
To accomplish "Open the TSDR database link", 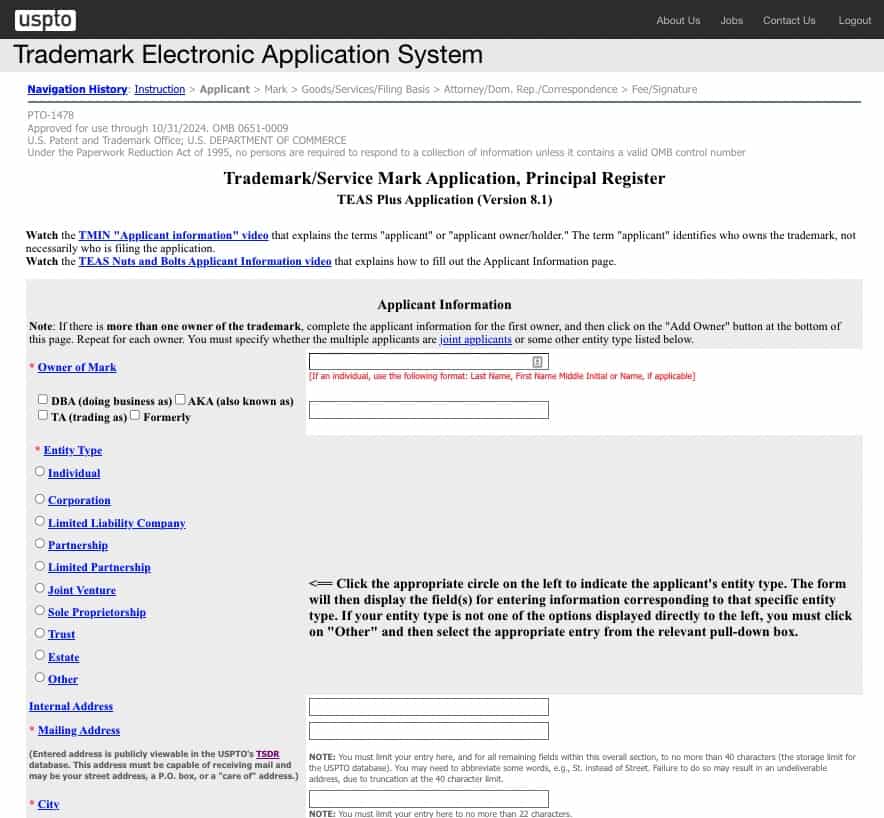I will click(267, 754).
